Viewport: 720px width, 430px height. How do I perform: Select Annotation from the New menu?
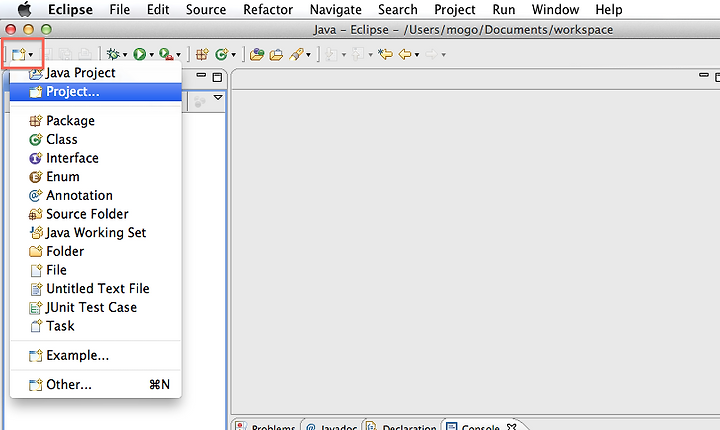[x=96, y=195]
